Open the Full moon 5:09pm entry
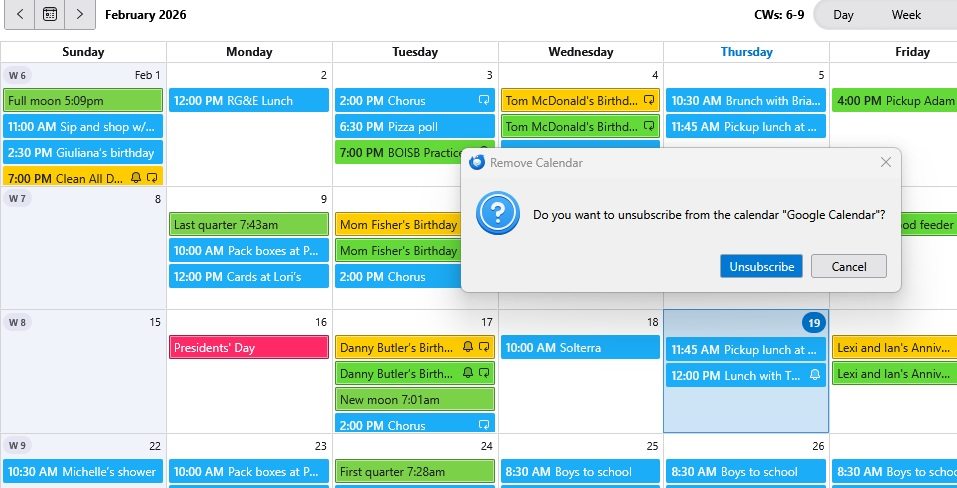The width and height of the screenshot is (957, 488). 83,101
